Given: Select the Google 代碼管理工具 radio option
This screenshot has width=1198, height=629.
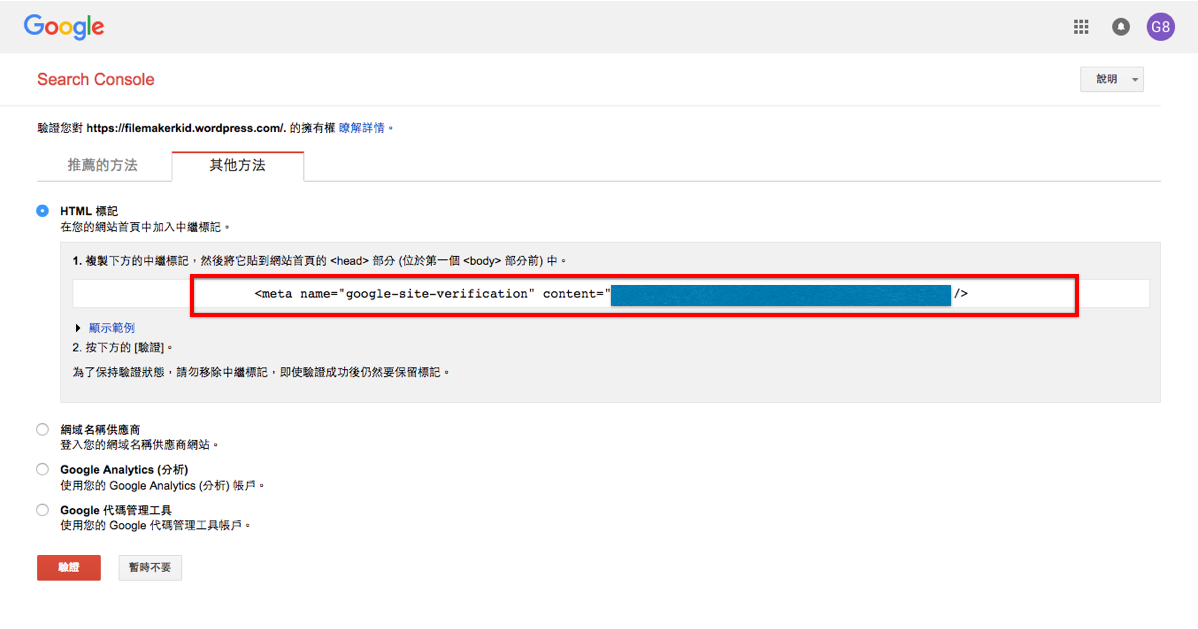Looking at the screenshot, I should [x=43, y=510].
